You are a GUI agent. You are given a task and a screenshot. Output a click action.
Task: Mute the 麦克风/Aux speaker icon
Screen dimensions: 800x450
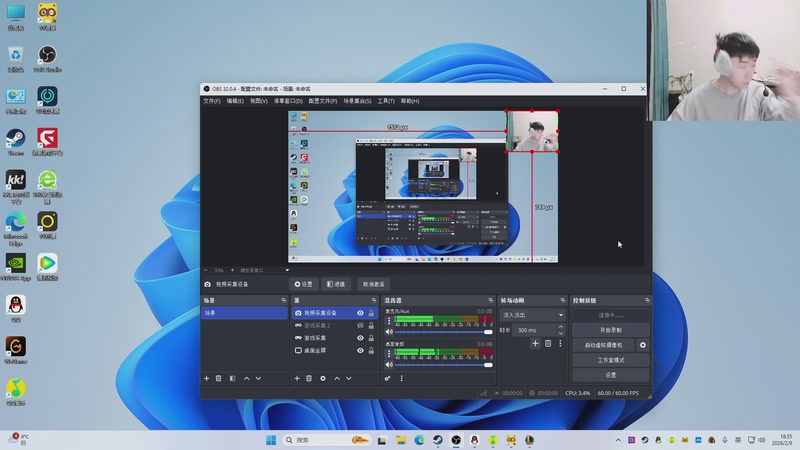coord(389,332)
